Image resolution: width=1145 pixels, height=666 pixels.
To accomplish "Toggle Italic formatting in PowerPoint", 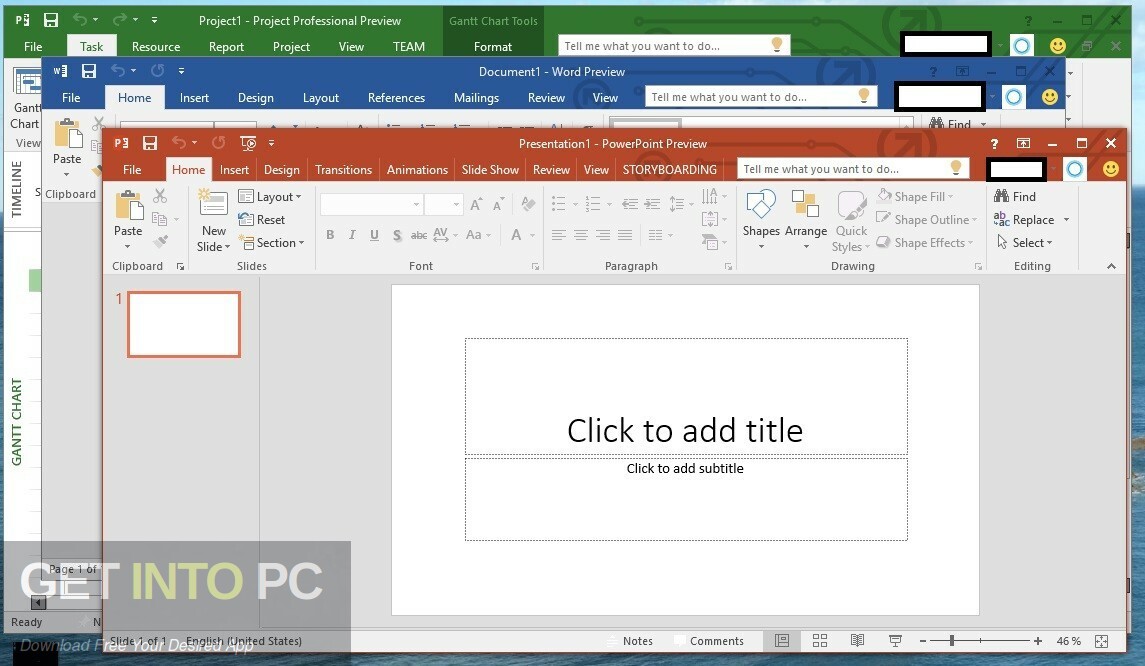I will (352, 234).
